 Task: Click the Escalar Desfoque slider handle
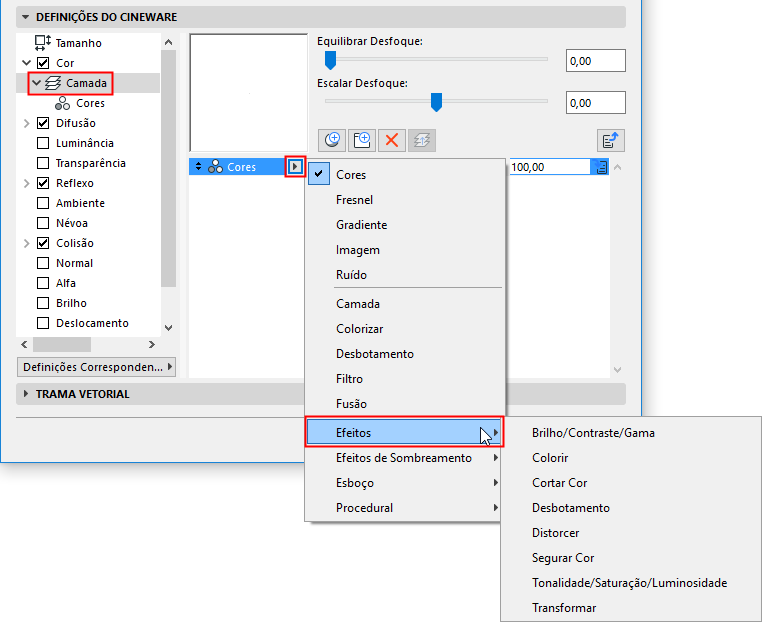tap(436, 102)
